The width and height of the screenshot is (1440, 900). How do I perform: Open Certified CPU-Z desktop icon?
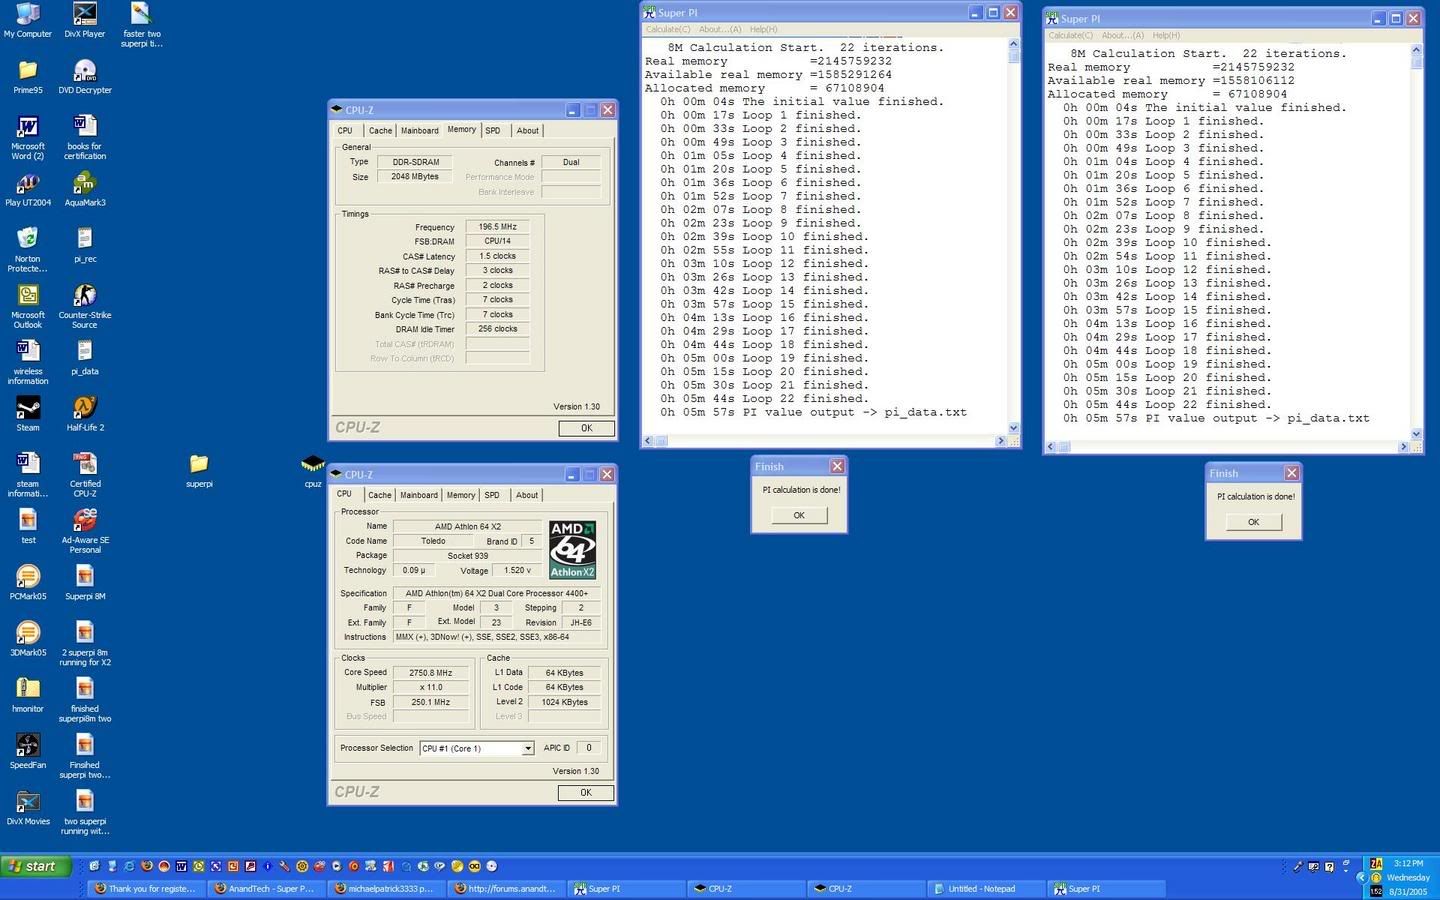[85, 475]
